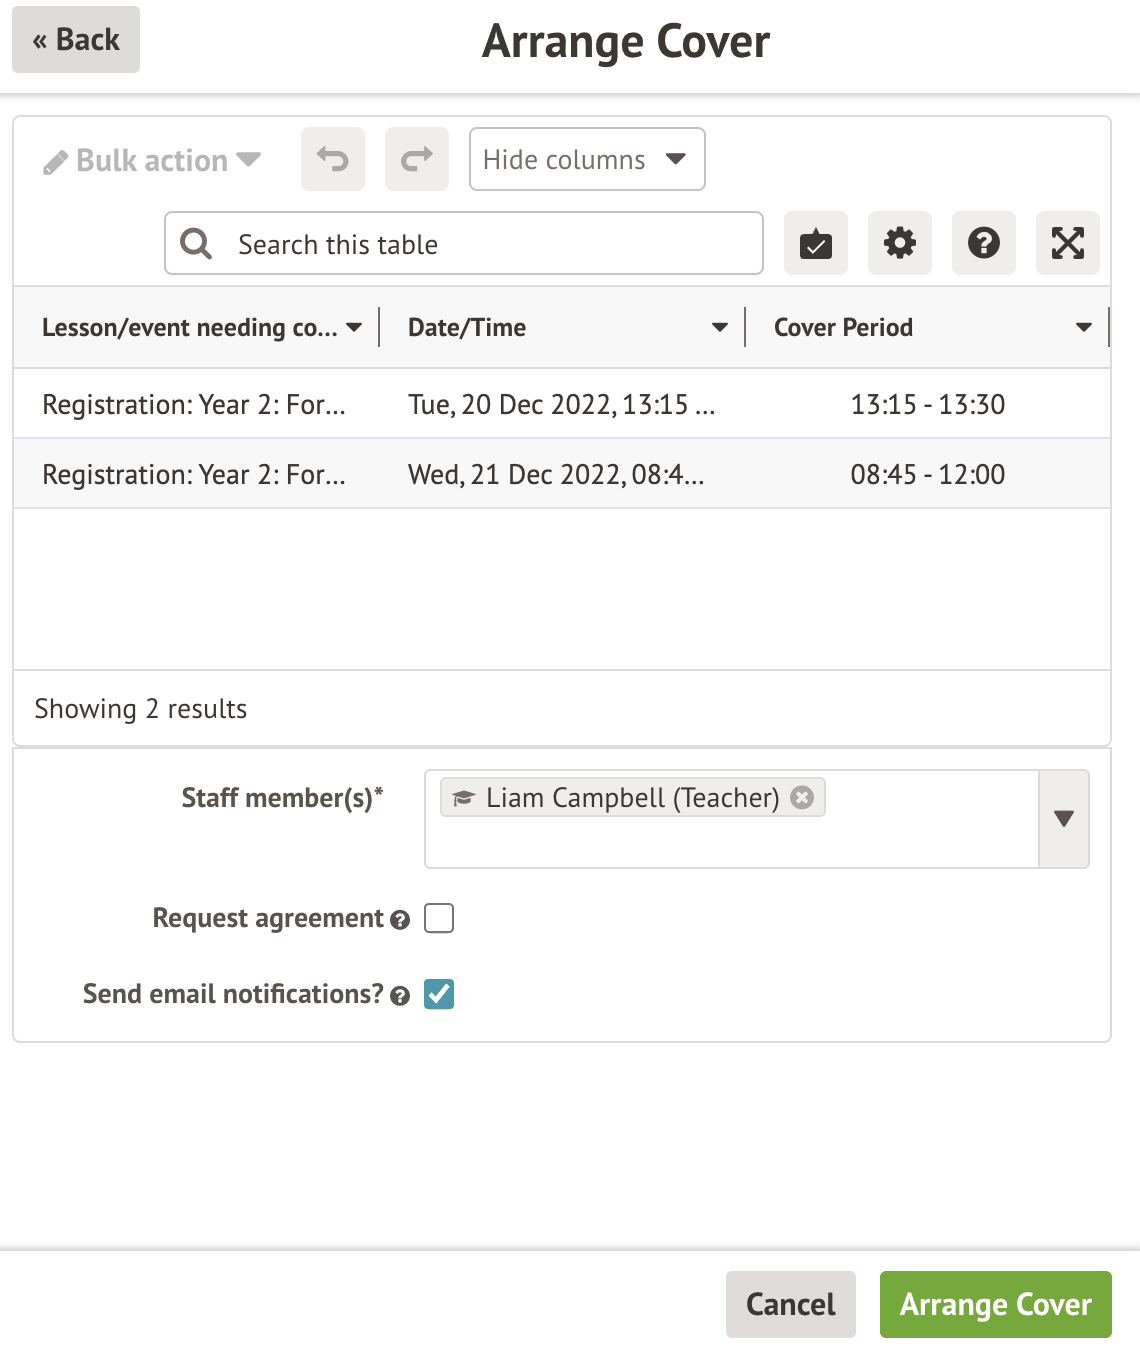This screenshot has width=1140, height=1354.
Task: Open table settings gear icon
Action: click(x=899, y=243)
